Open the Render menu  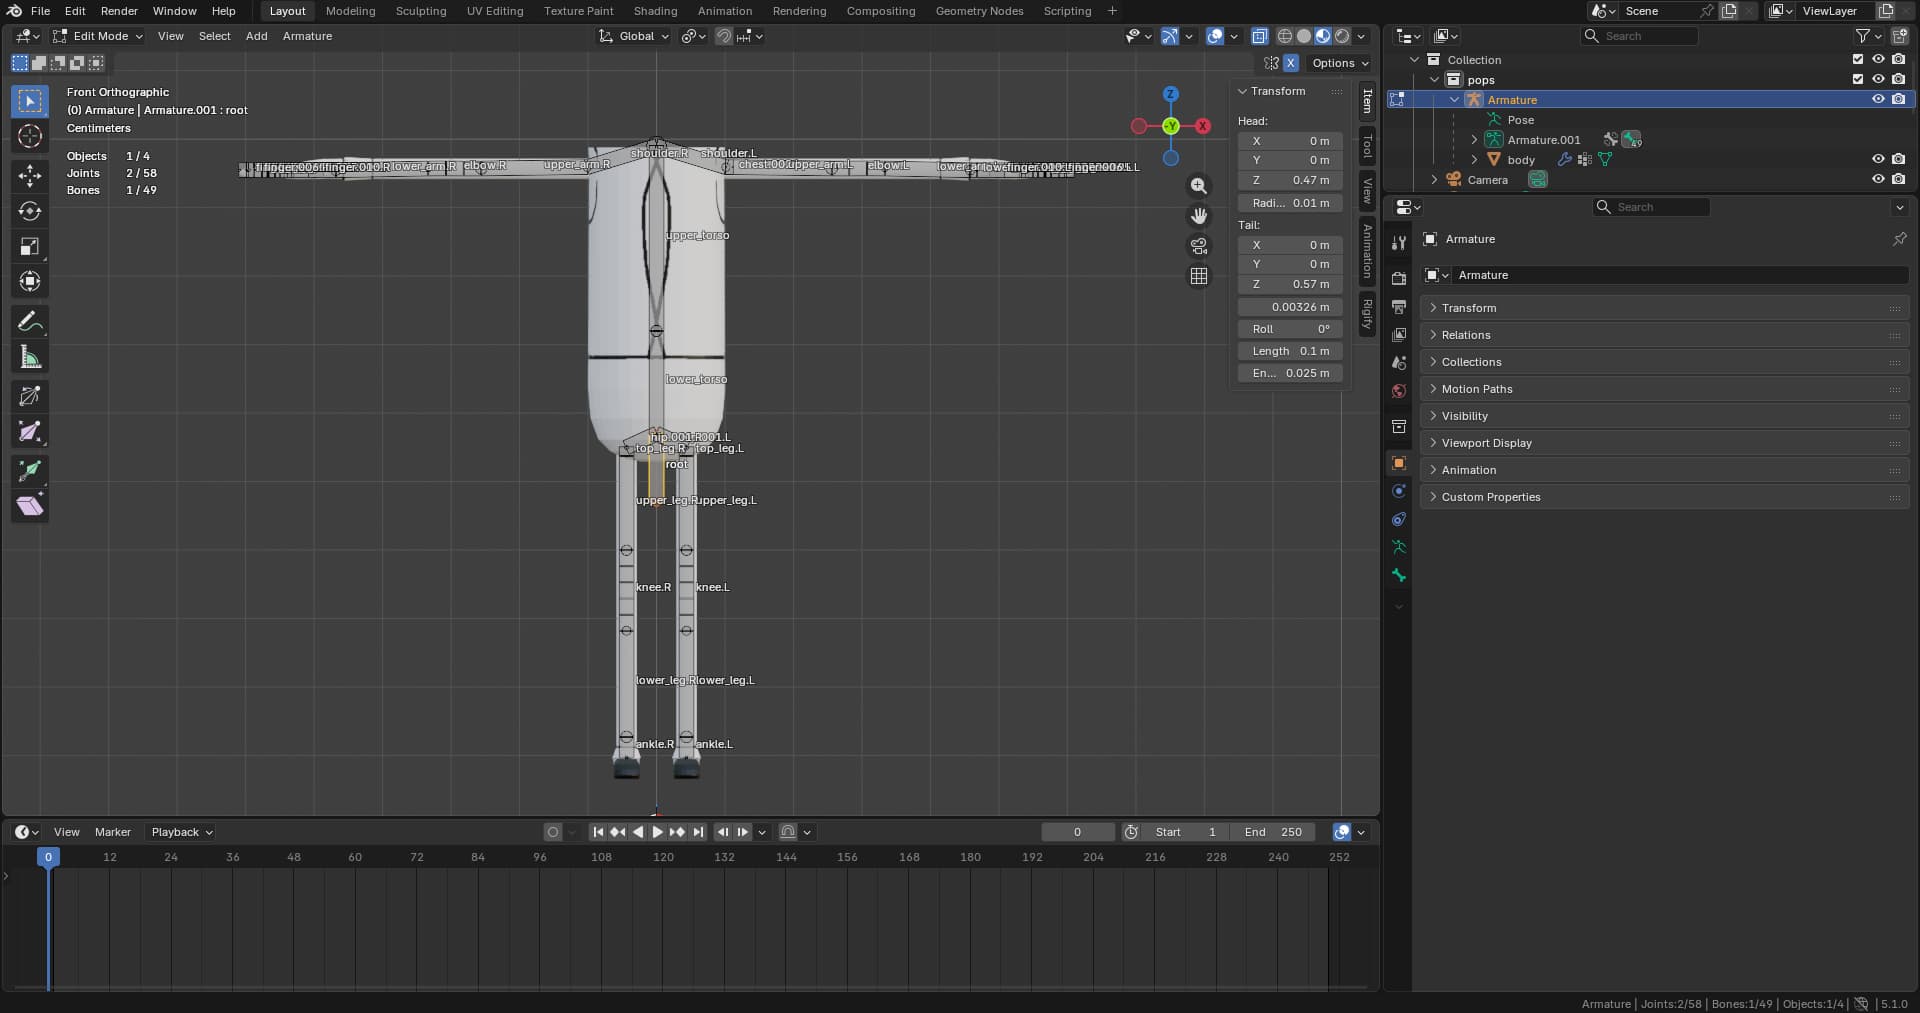(x=119, y=11)
